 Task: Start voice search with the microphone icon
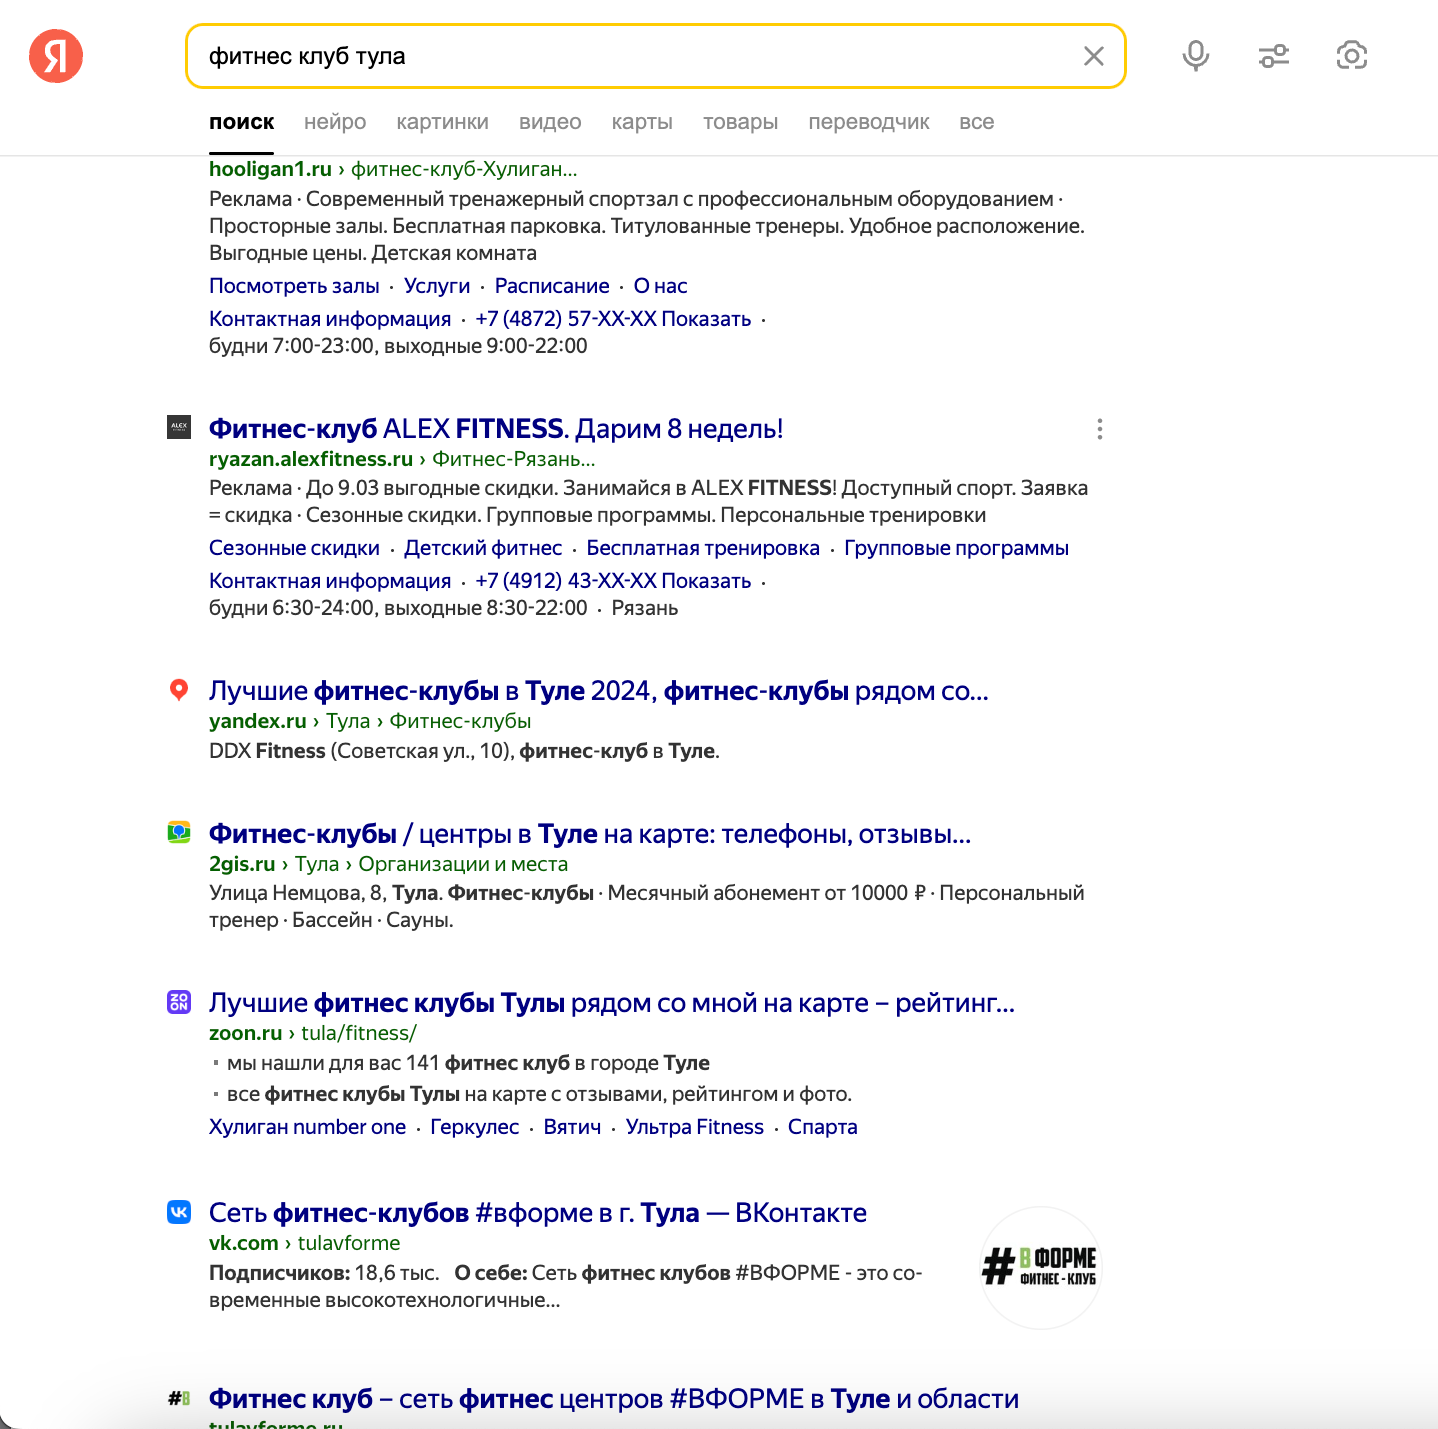(1196, 56)
